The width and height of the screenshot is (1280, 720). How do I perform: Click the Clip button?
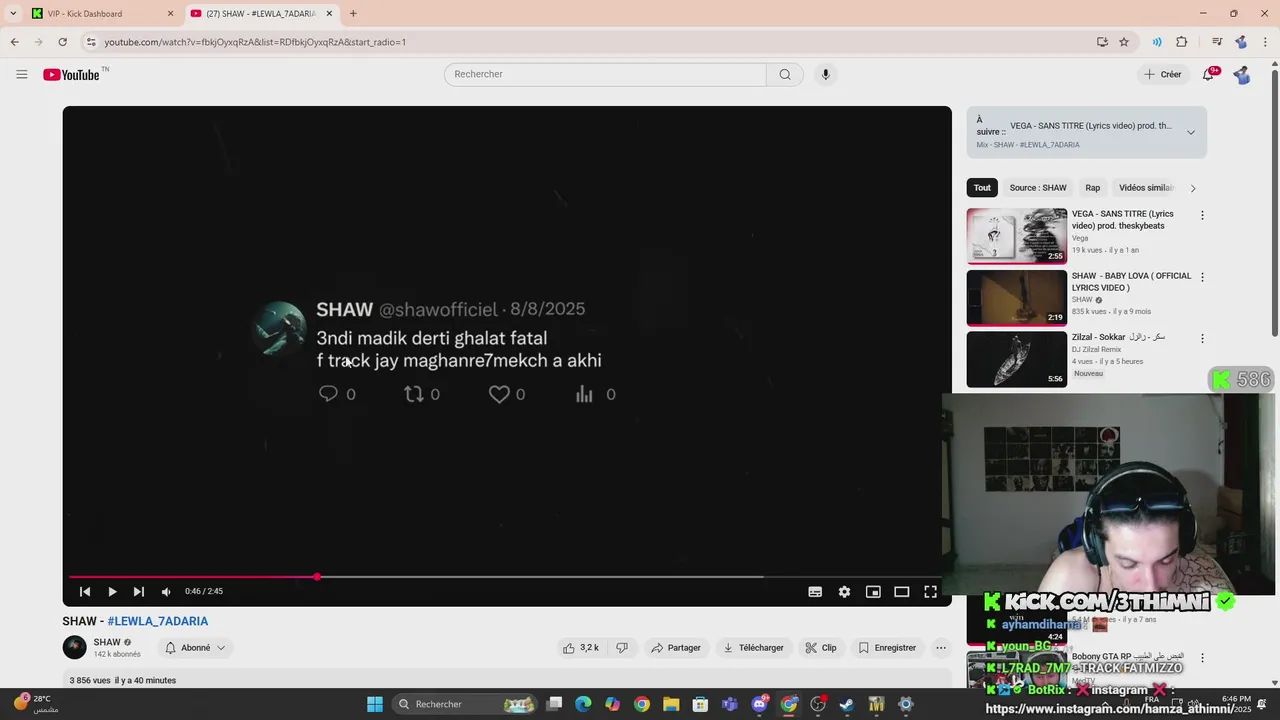[x=821, y=648]
